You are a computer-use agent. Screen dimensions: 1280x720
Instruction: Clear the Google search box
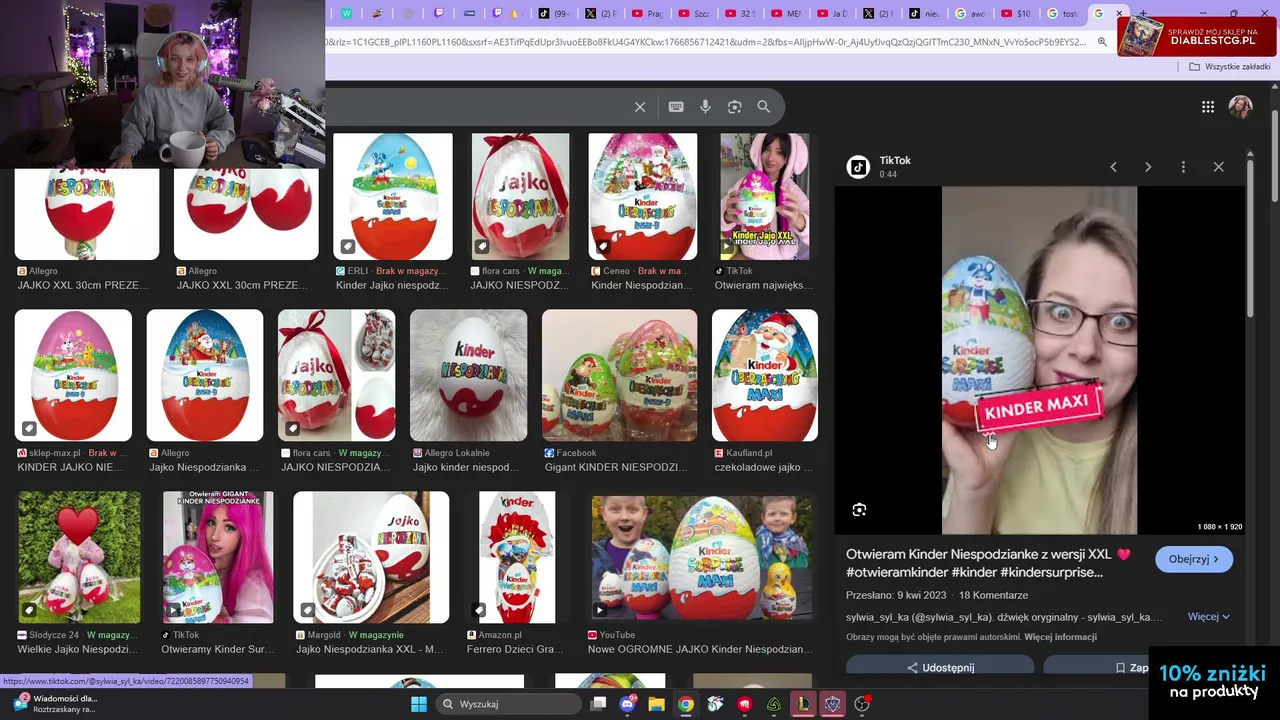click(x=640, y=107)
